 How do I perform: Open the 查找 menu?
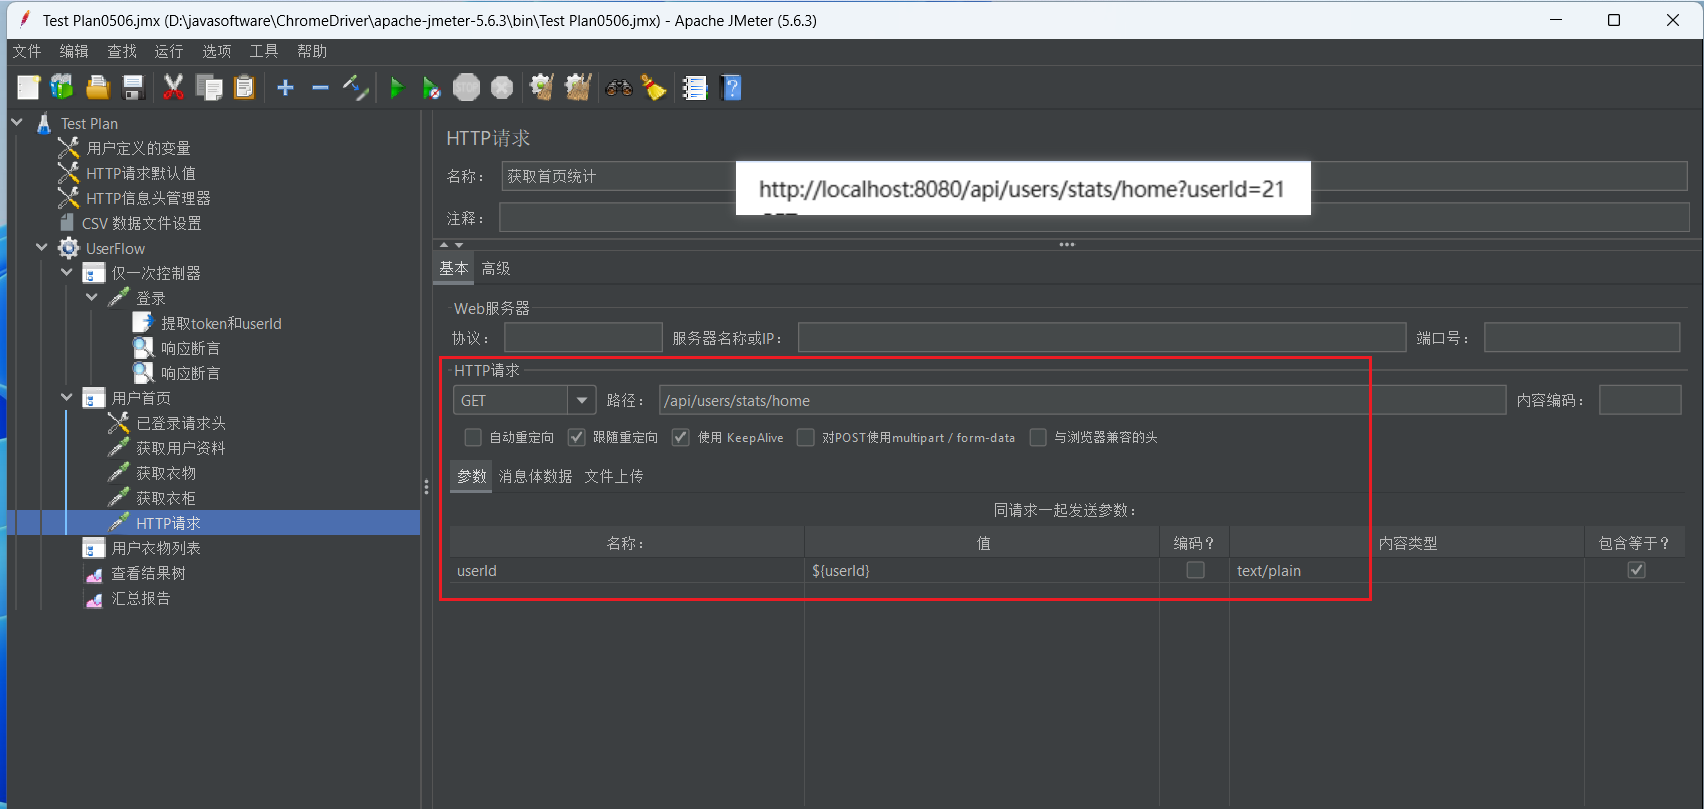pyautogui.click(x=122, y=51)
